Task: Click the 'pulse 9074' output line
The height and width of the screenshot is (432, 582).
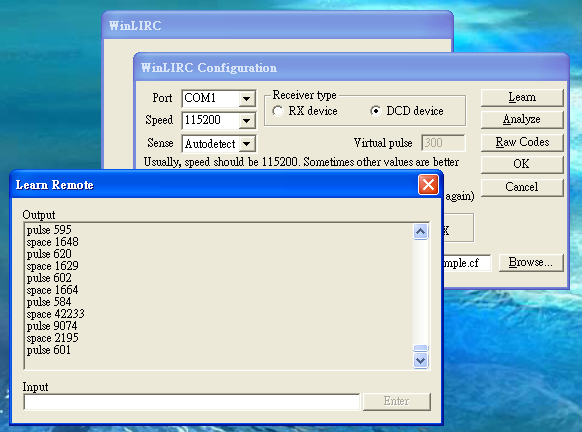Action: 52,326
